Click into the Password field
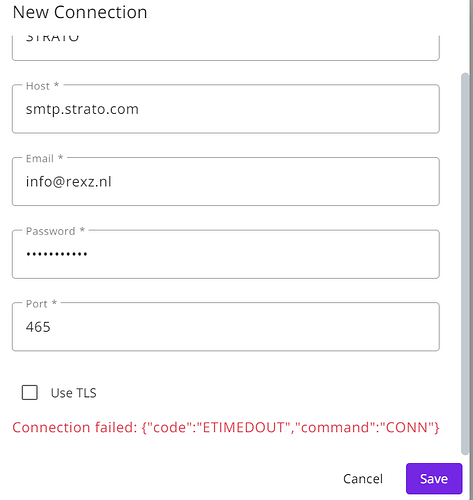Viewport: 473px width, 500px height. pyautogui.click(x=226, y=254)
